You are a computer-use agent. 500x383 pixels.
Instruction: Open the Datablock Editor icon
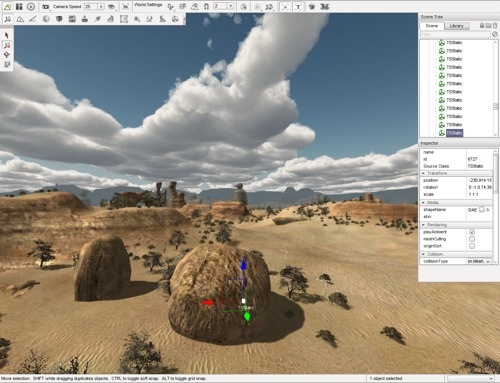pos(72,19)
